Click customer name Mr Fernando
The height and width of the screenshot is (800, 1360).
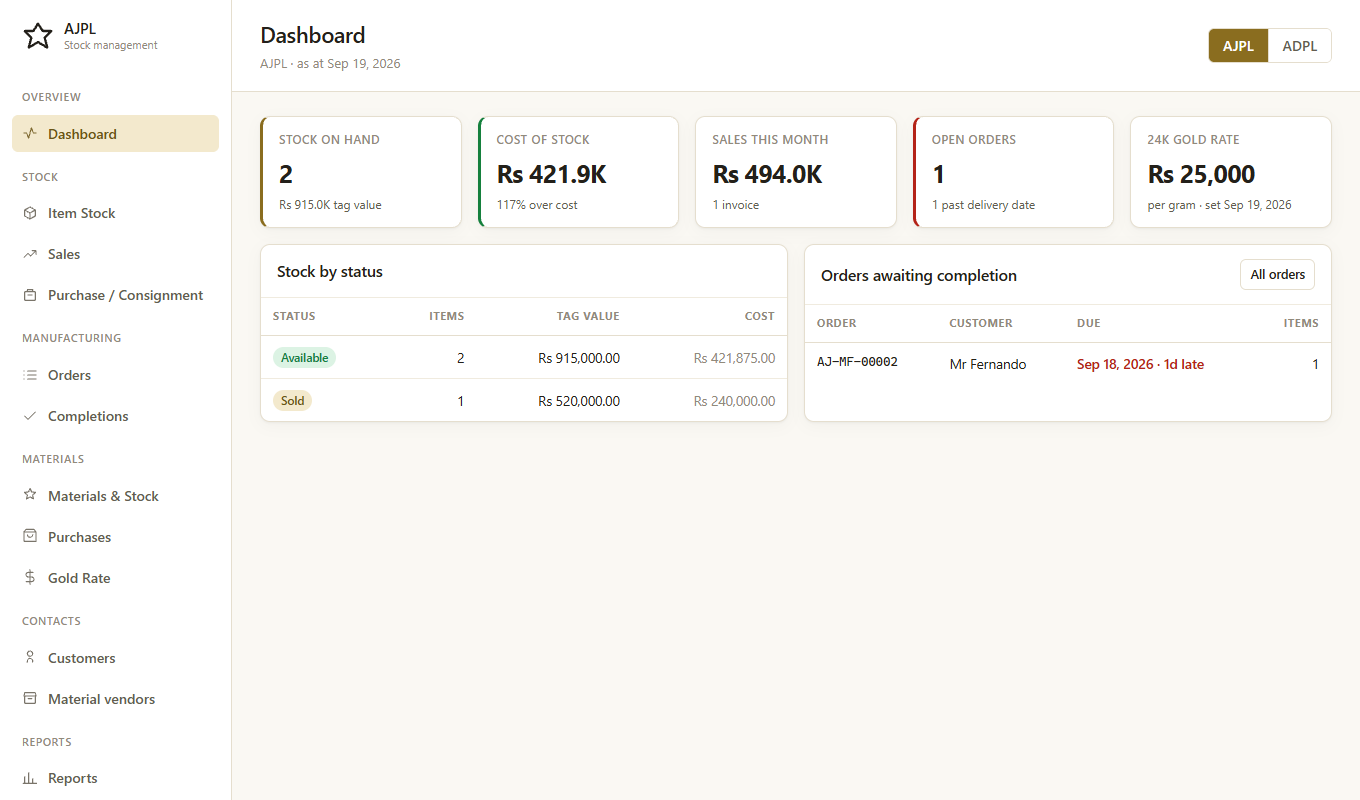click(x=988, y=365)
